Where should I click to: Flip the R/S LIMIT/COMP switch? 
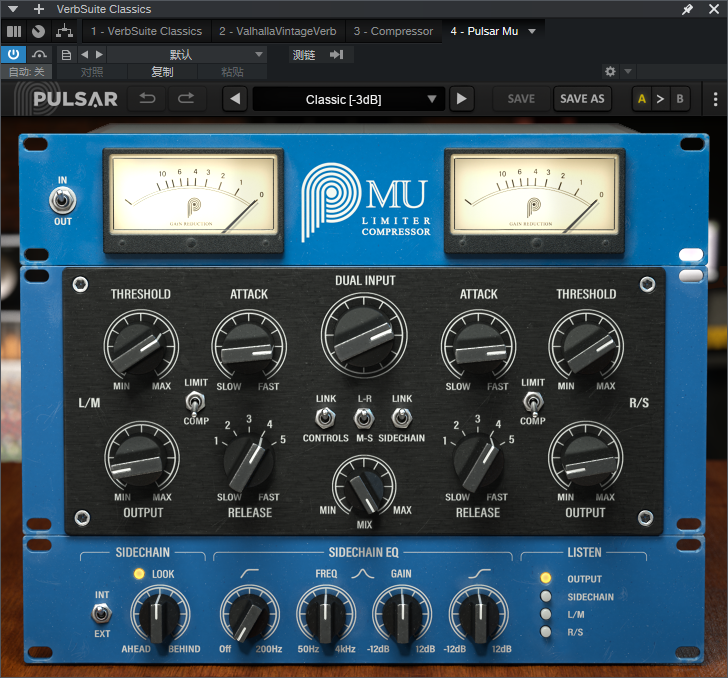tap(533, 402)
